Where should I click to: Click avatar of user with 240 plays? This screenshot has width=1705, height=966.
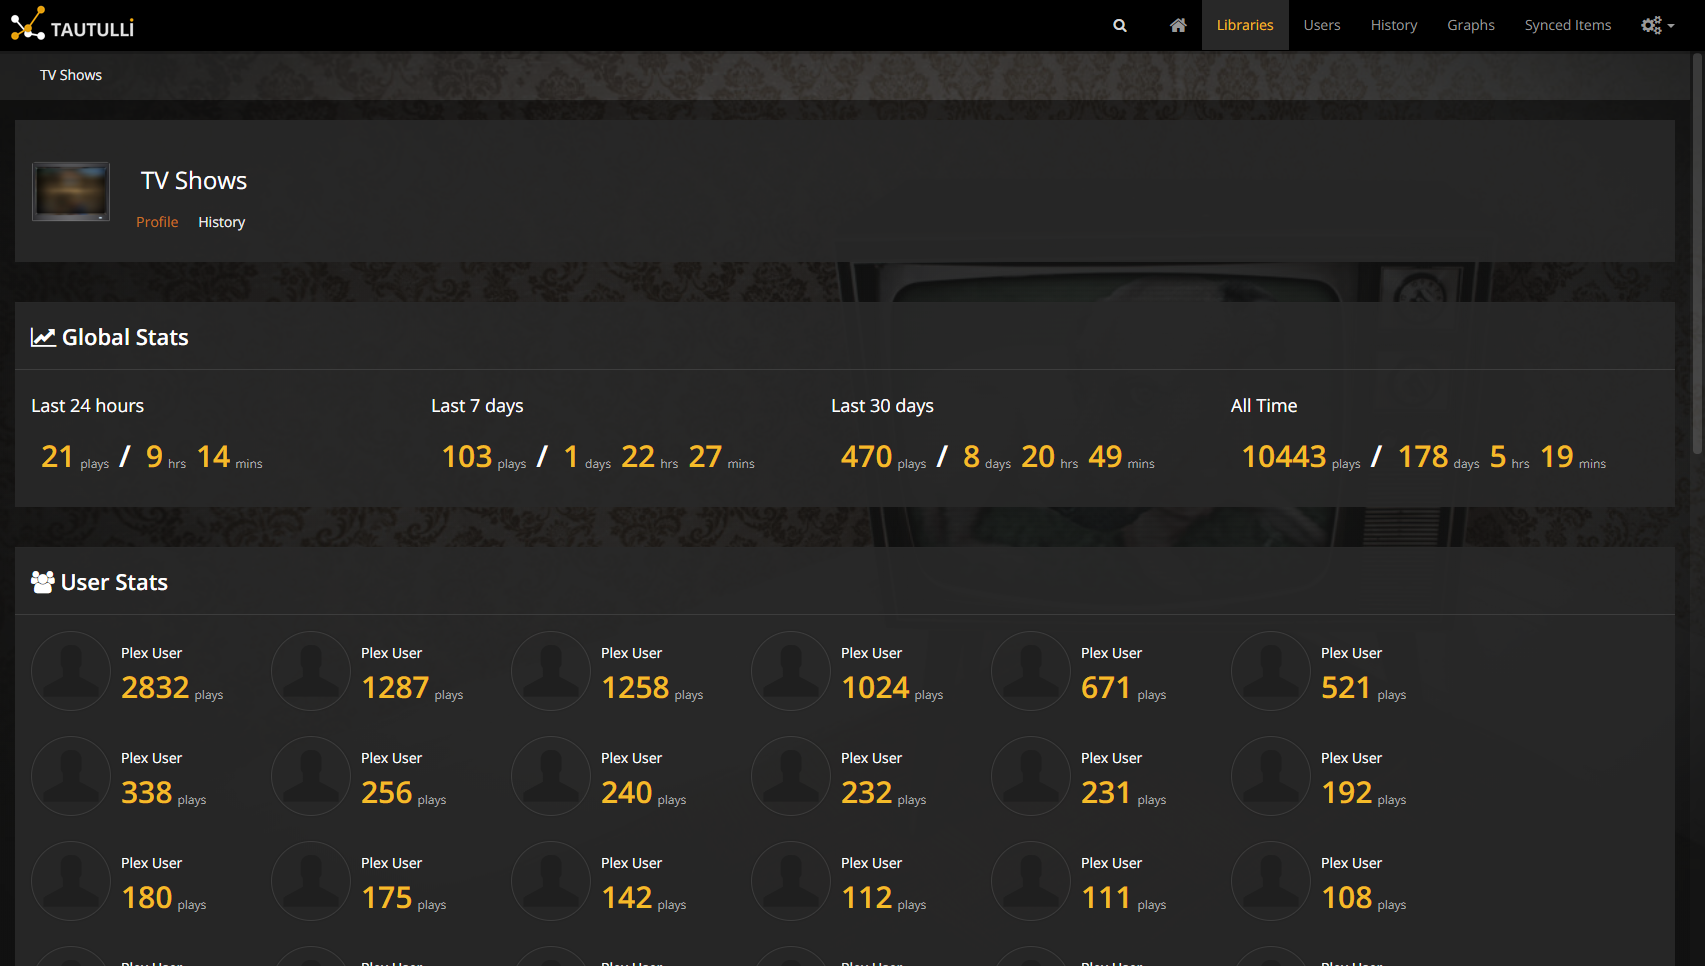pos(551,776)
